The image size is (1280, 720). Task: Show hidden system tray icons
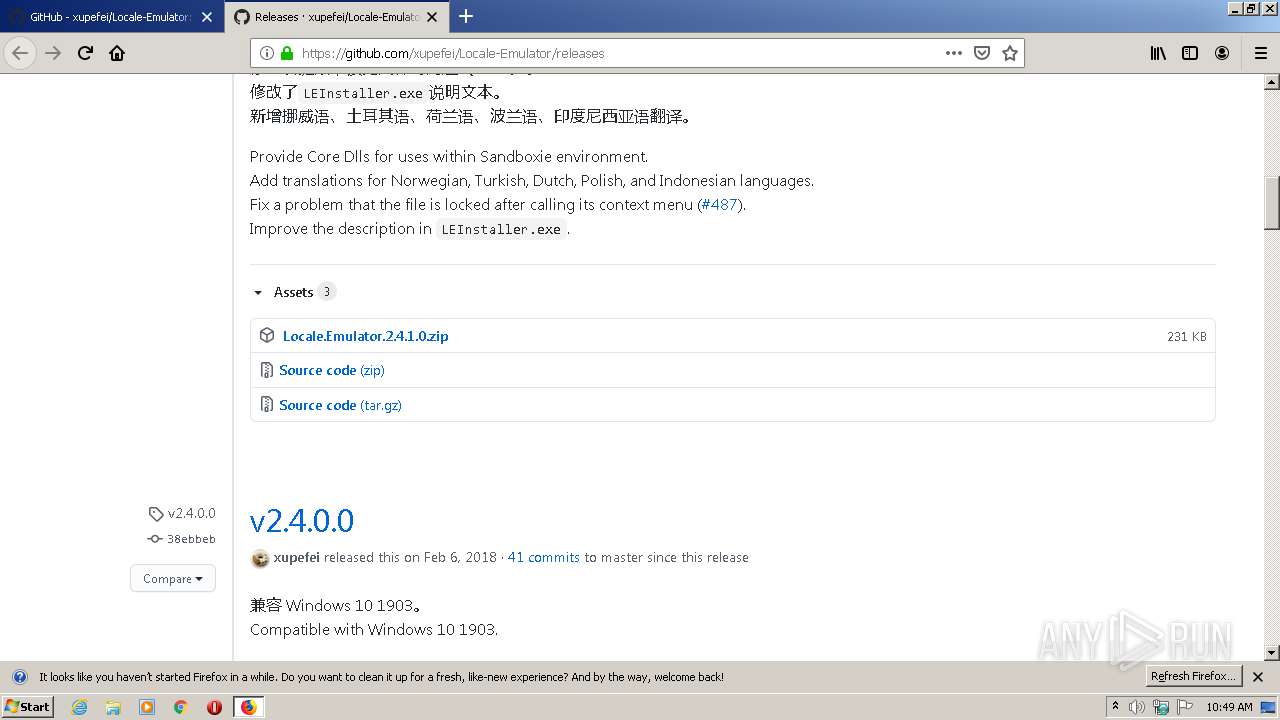pyautogui.click(x=1115, y=707)
